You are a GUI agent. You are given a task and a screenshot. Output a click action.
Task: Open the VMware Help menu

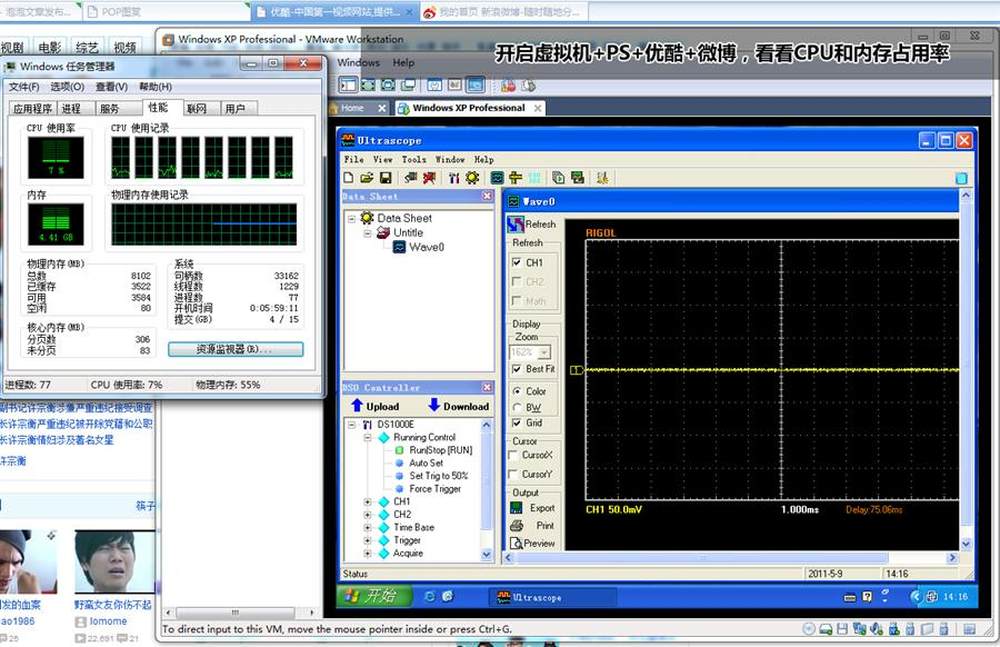point(403,63)
